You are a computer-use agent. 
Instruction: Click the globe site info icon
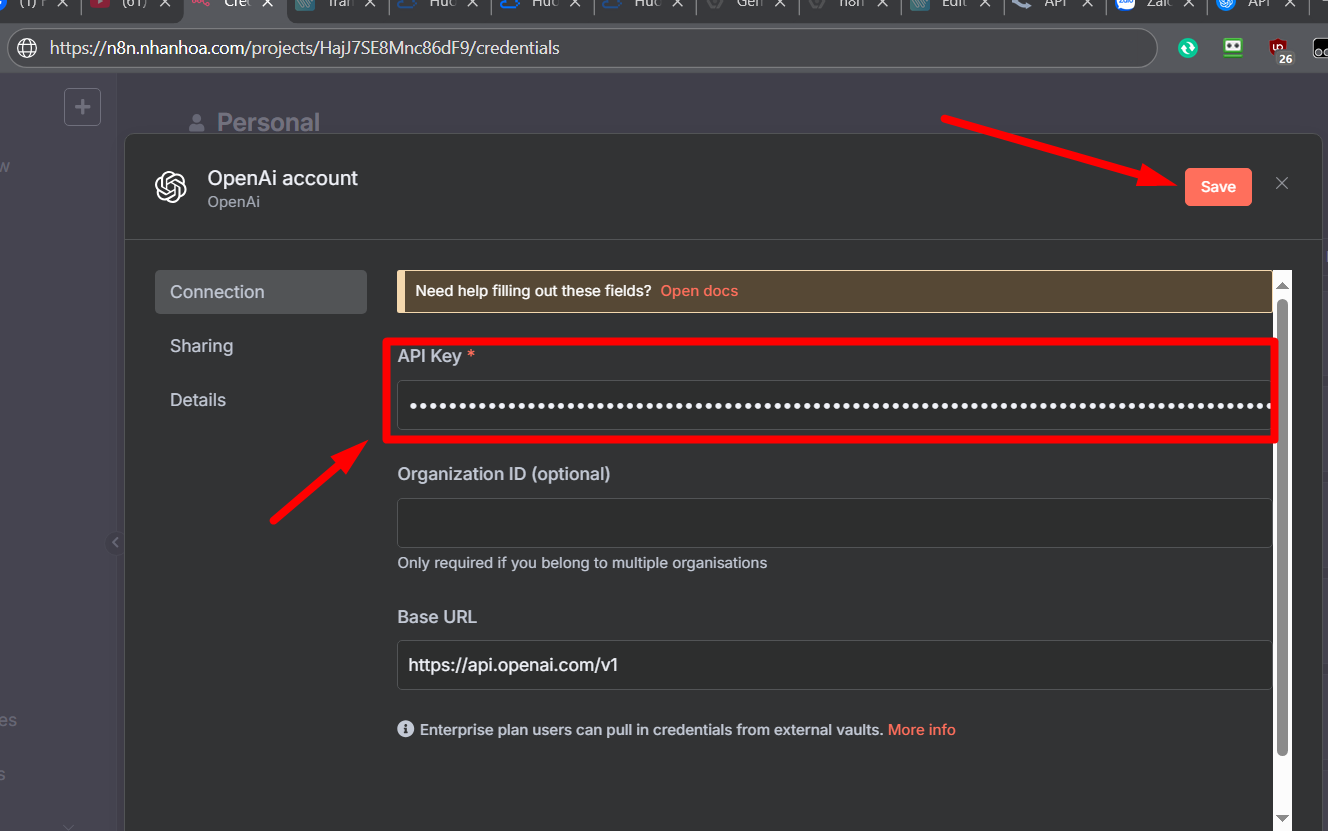pos(28,48)
